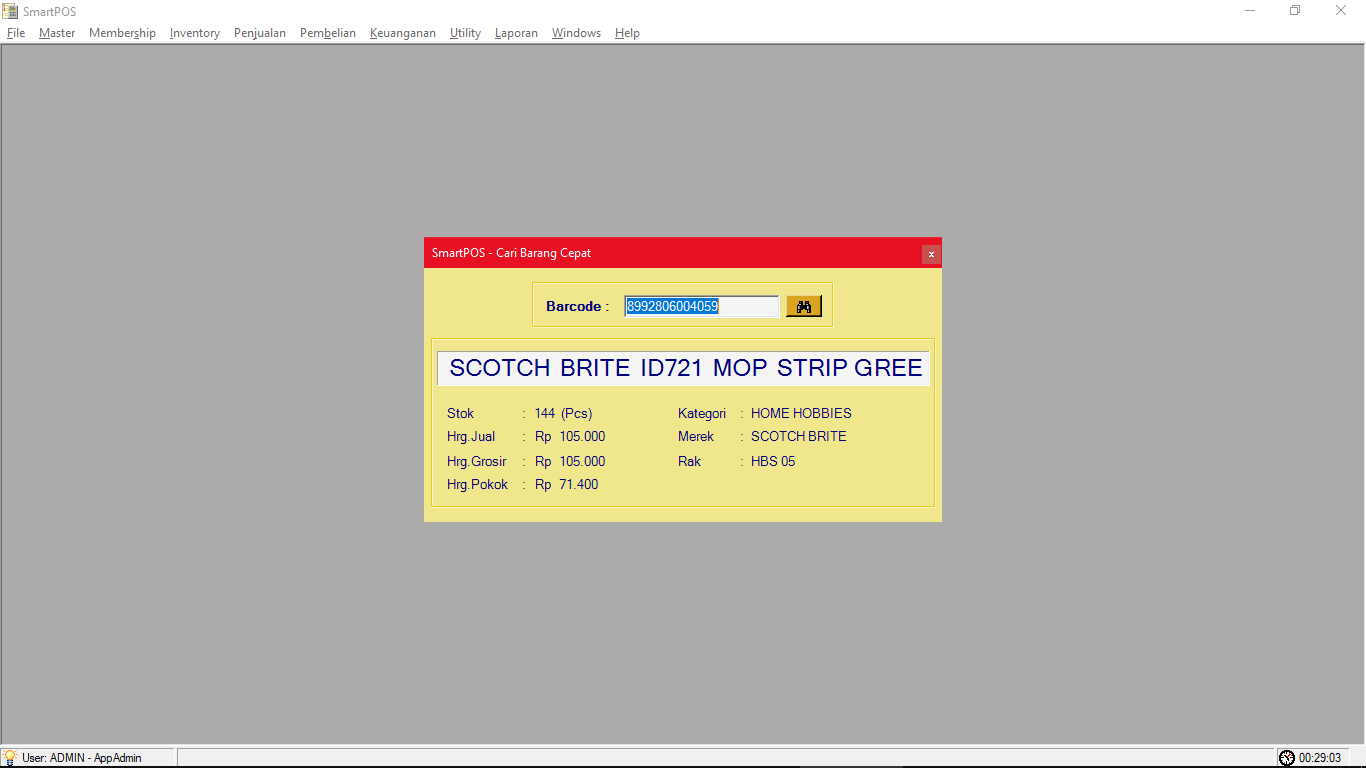Image resolution: width=1366 pixels, height=768 pixels.
Task: Close the SmartPOS main window
Action: coord(1341,11)
